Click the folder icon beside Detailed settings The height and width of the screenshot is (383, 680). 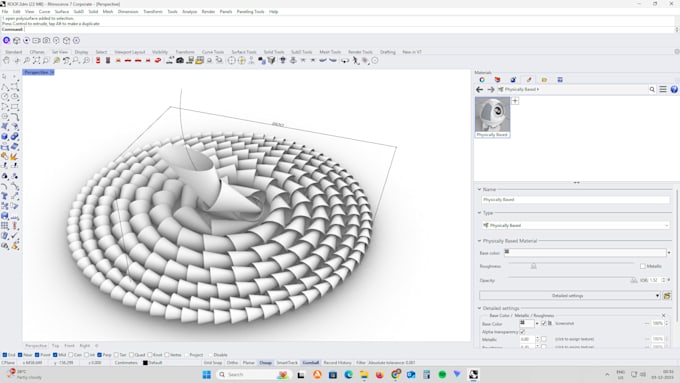pos(667,296)
